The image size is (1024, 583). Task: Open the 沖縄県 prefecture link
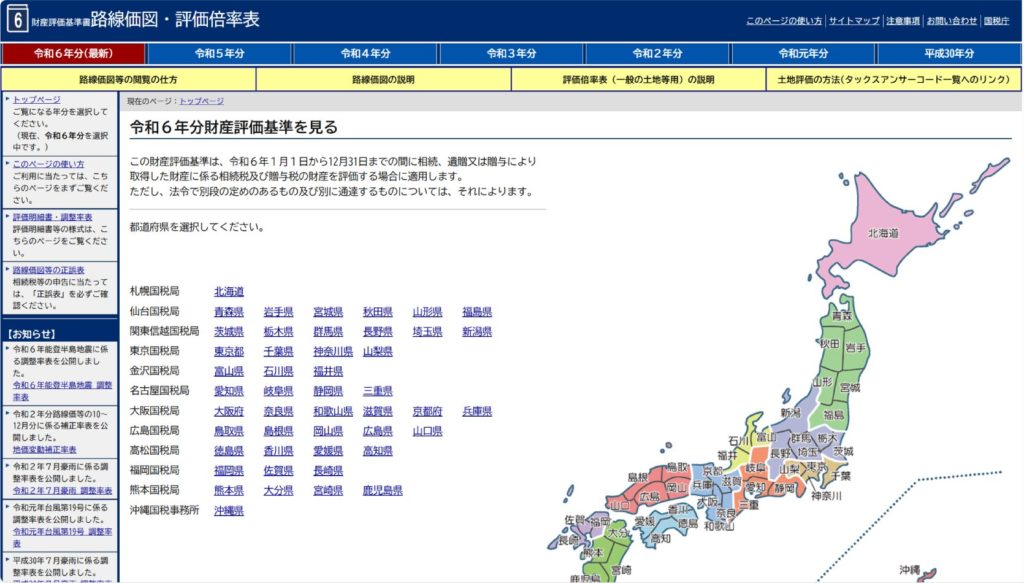(x=229, y=510)
